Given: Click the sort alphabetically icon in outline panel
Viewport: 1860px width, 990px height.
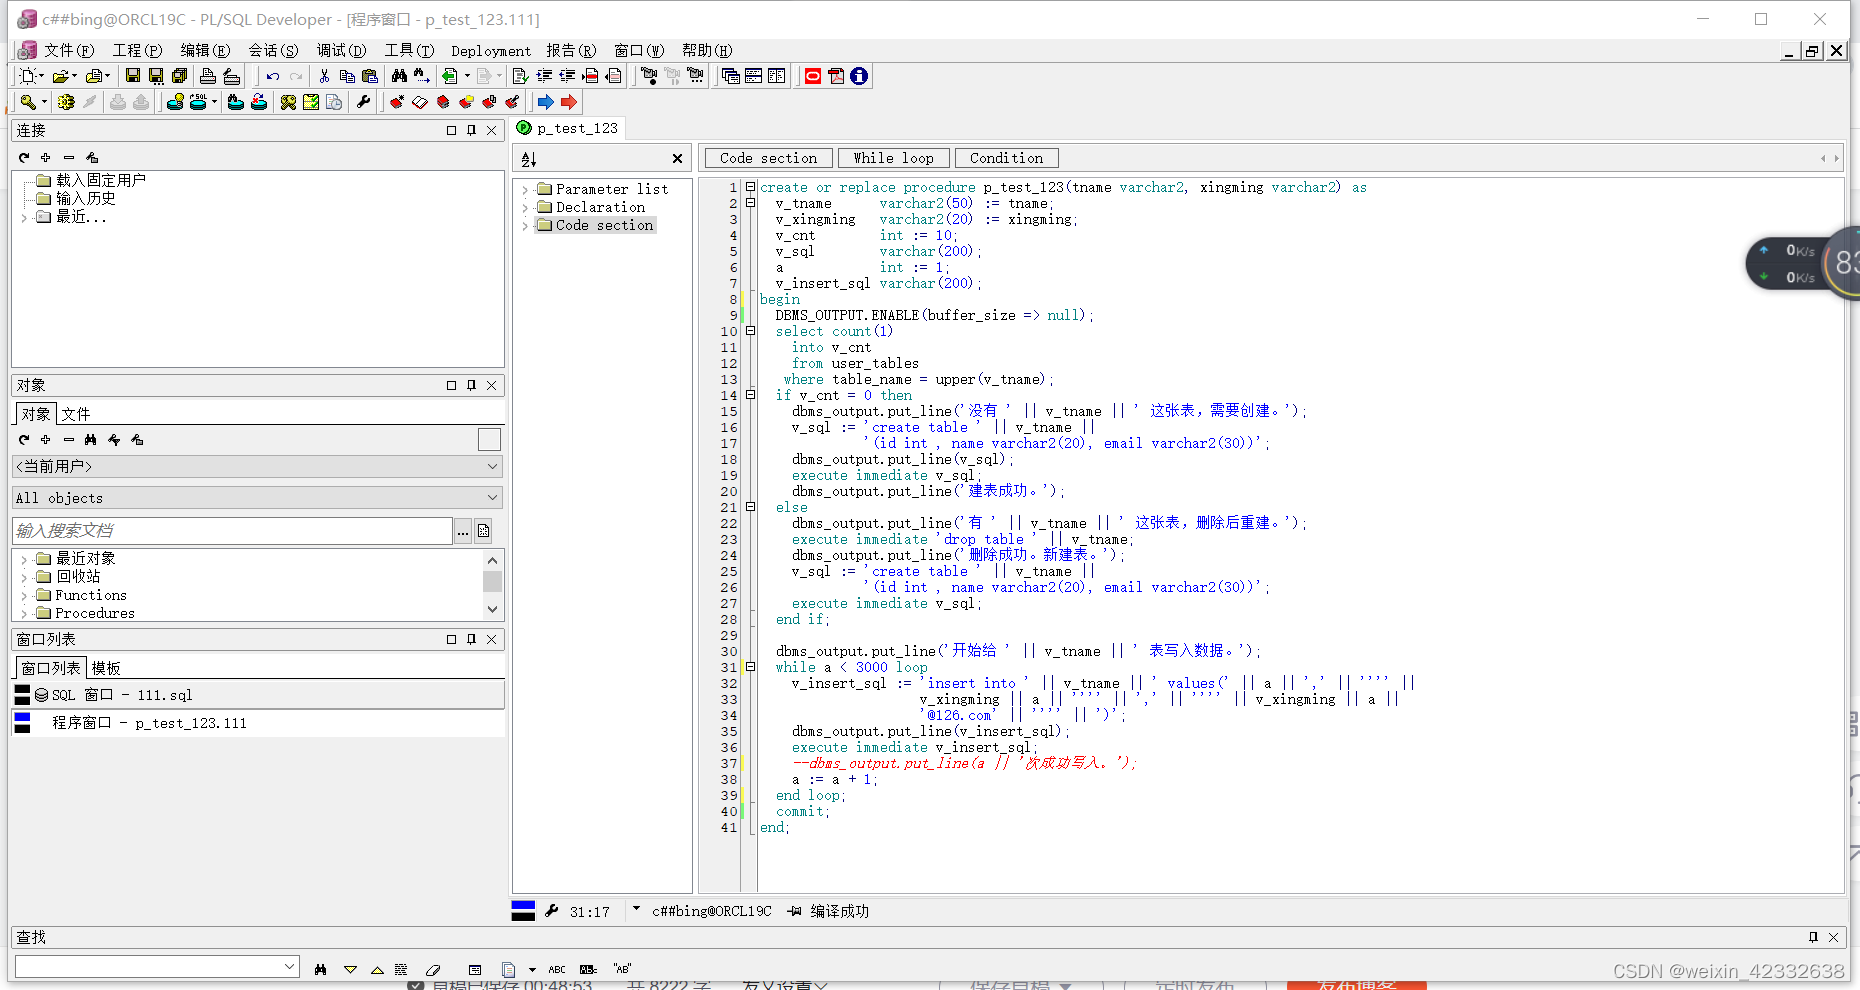Looking at the screenshot, I should [529, 159].
